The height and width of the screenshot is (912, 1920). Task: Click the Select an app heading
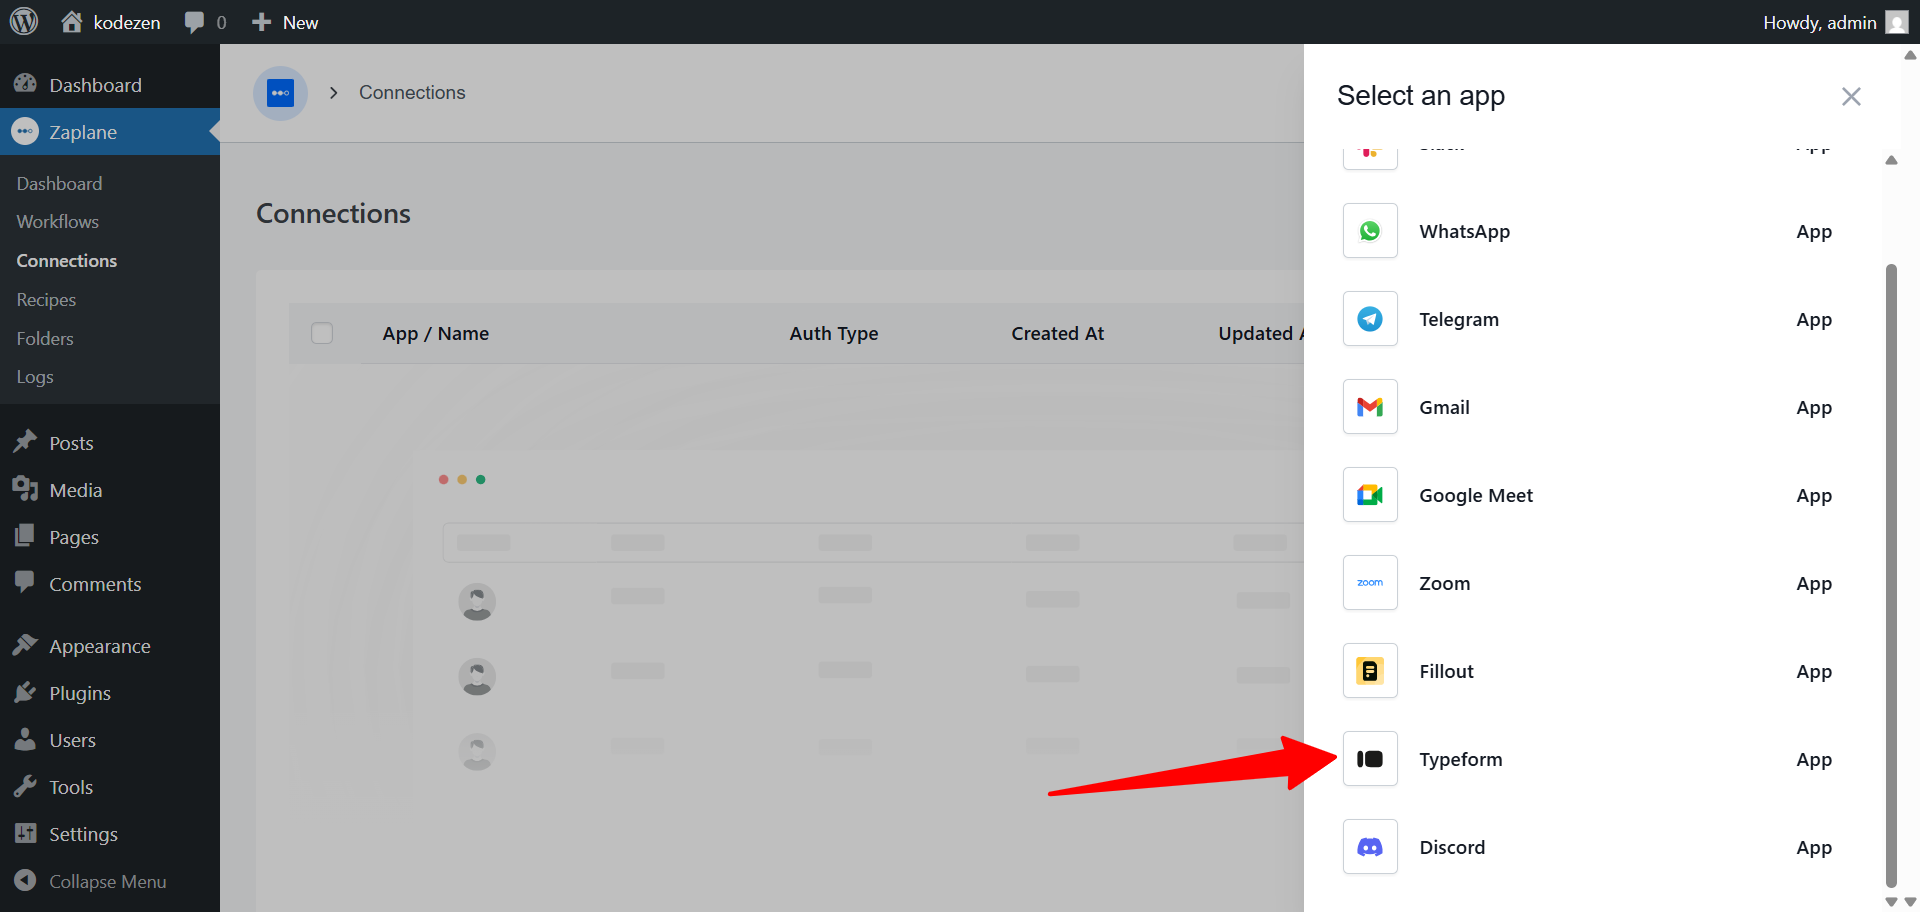point(1421,96)
